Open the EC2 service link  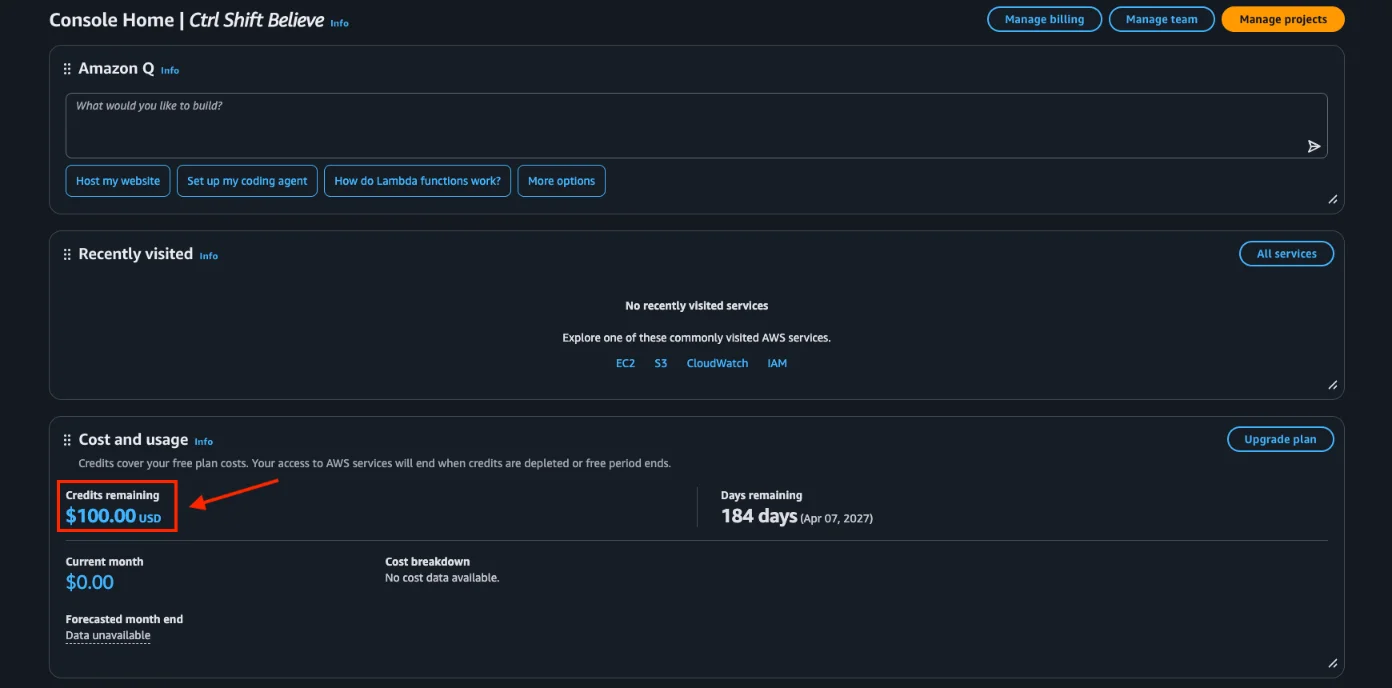pos(625,364)
